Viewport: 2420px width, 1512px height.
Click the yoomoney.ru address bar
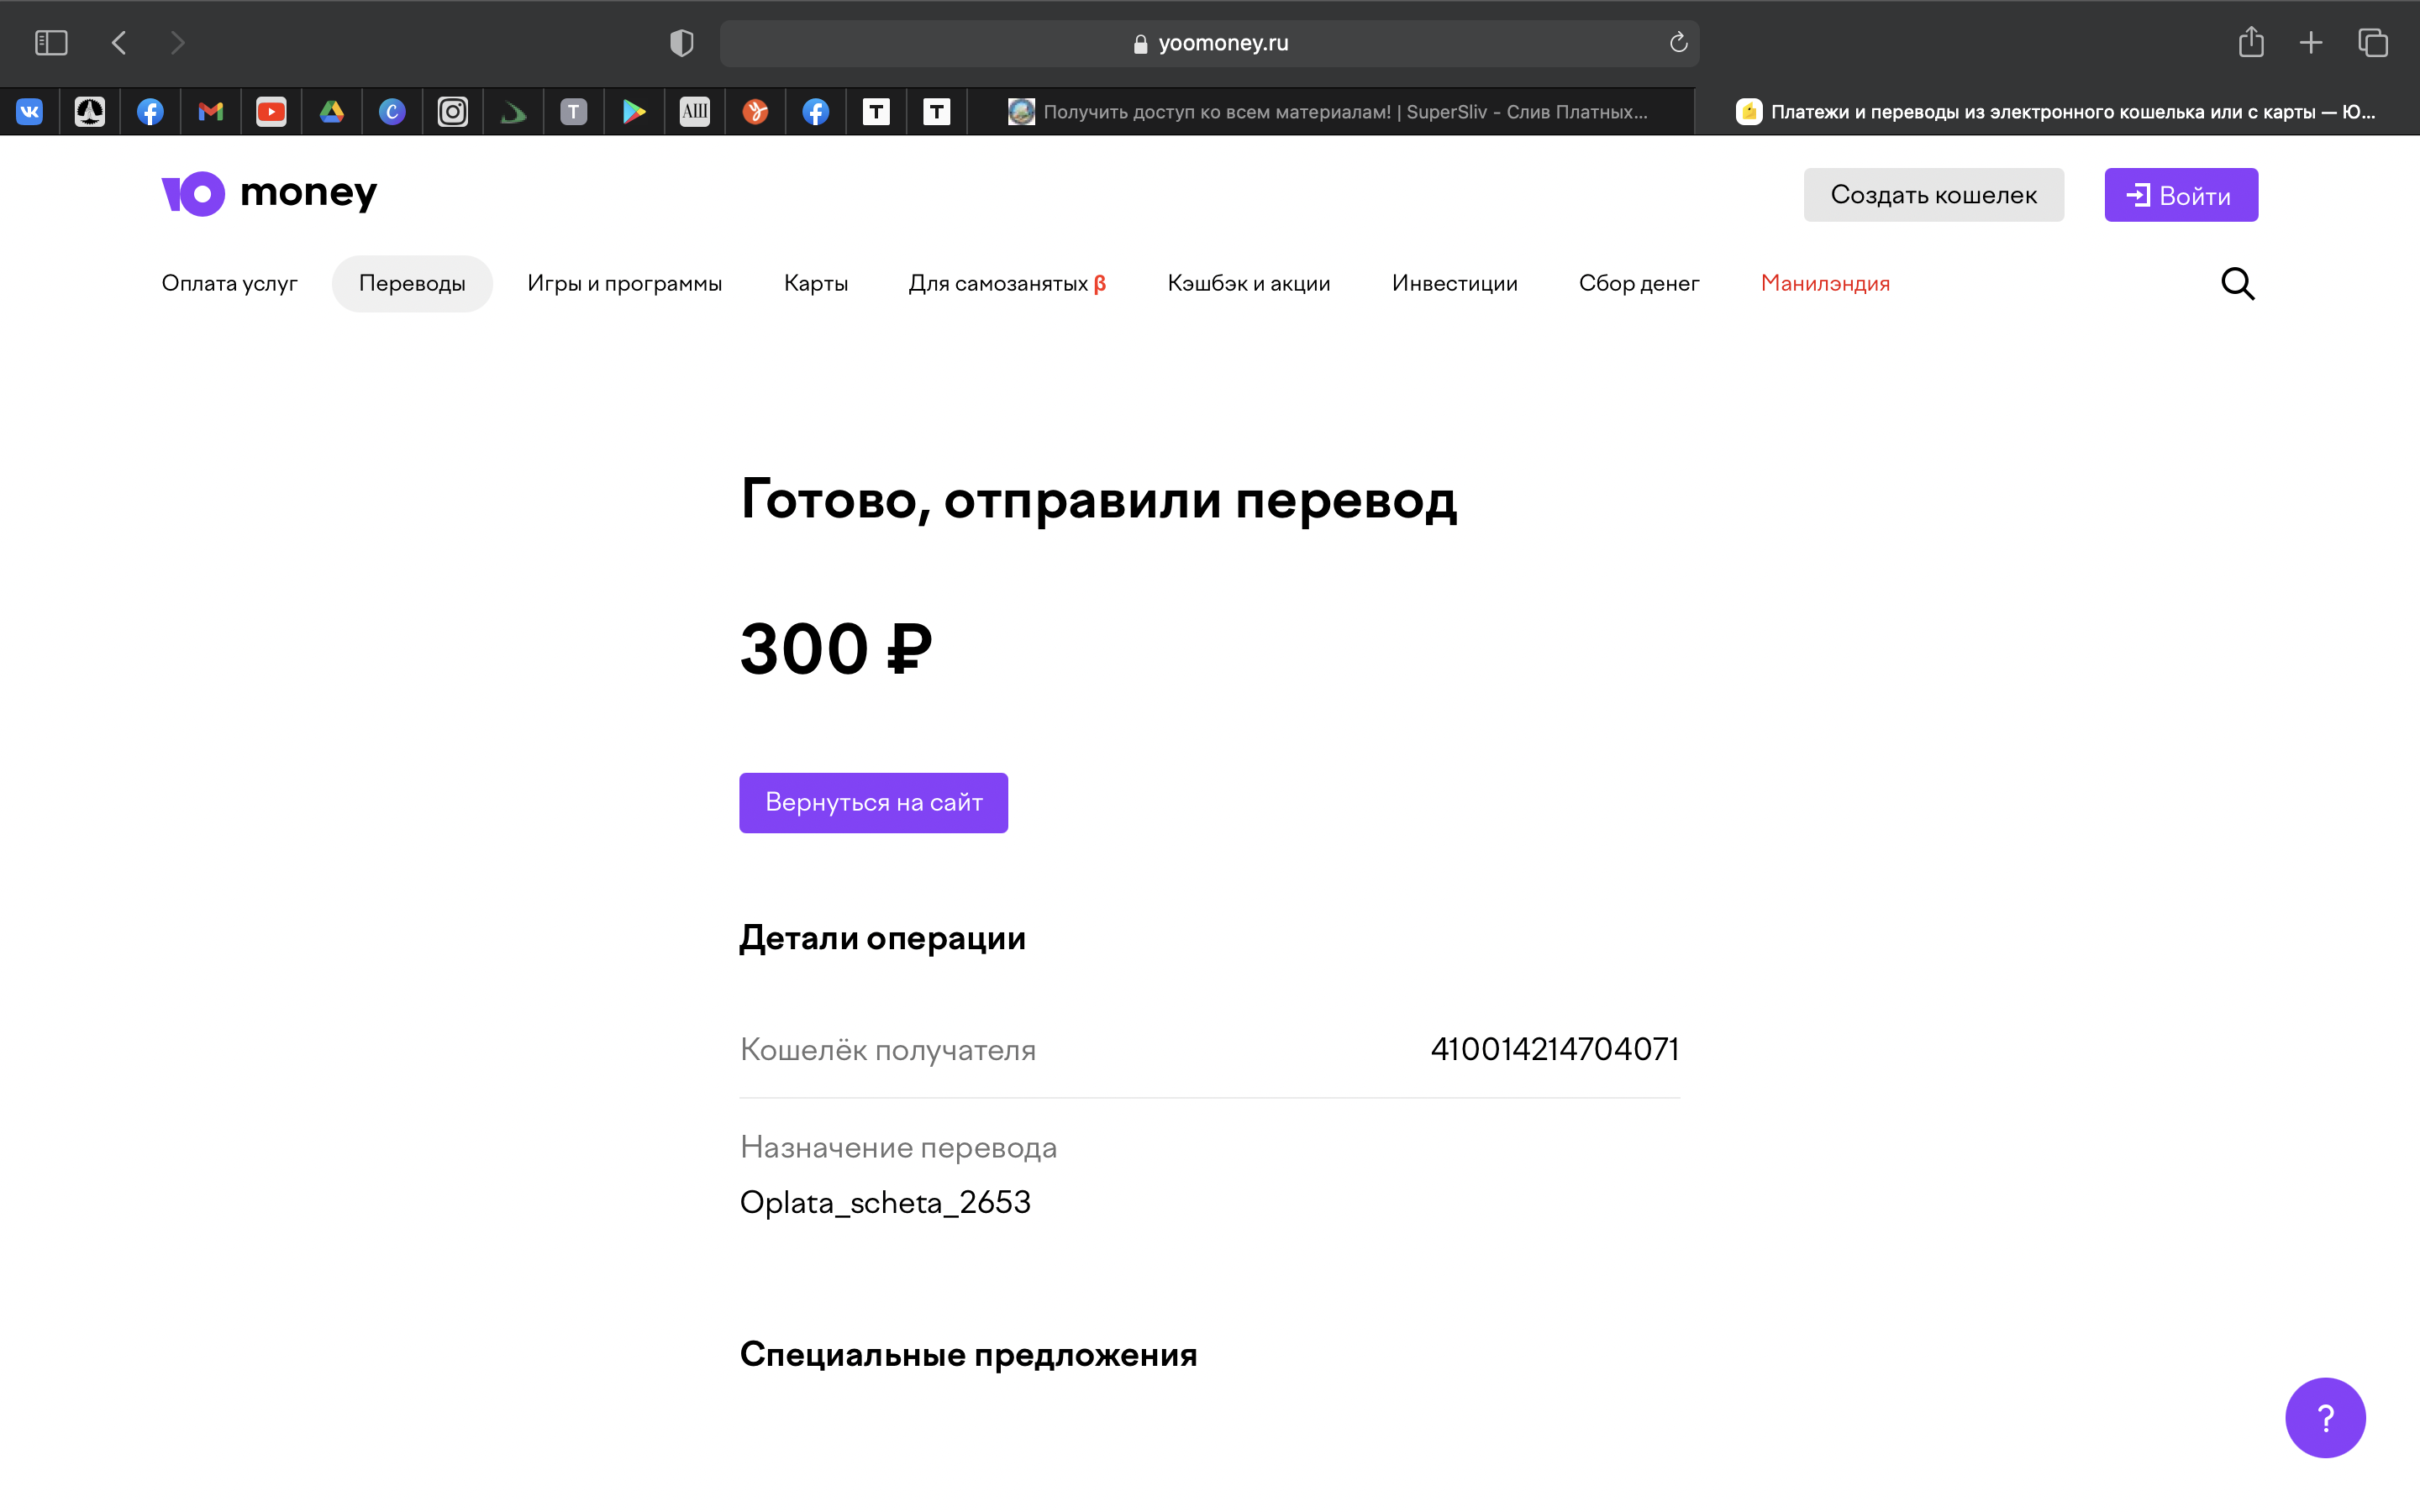tap(1209, 43)
